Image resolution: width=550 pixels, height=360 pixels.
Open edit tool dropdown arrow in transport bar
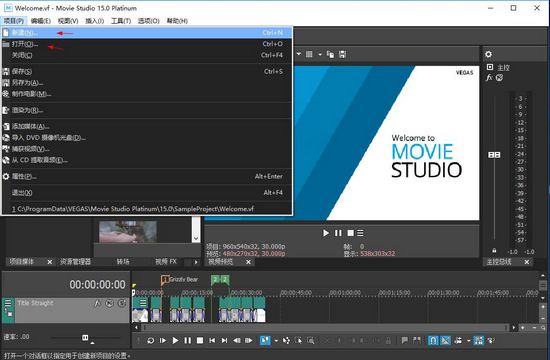(x=276, y=341)
